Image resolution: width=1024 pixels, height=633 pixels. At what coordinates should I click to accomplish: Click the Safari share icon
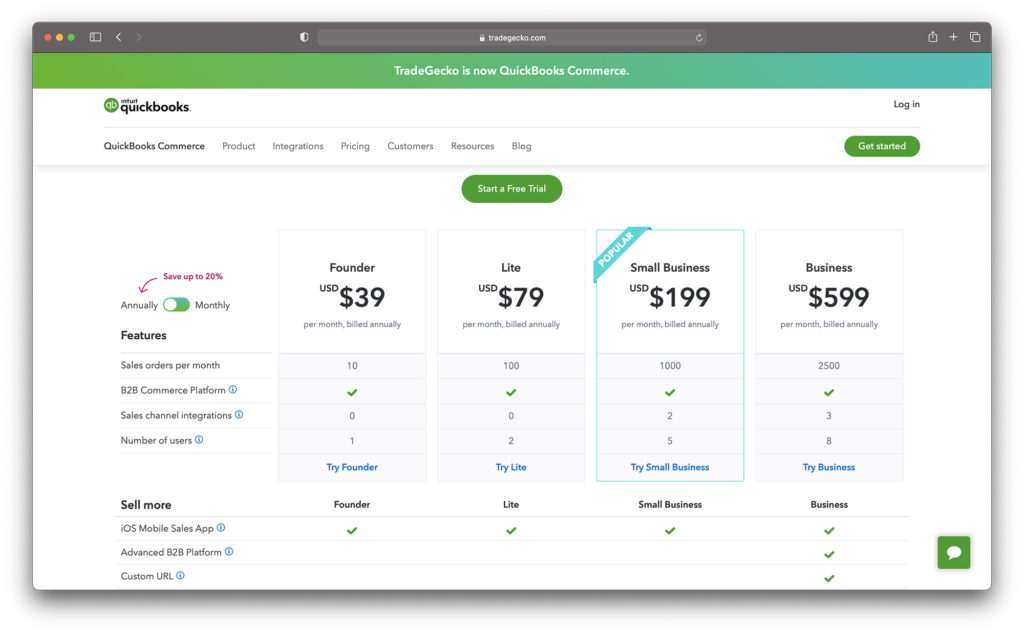[932, 37]
